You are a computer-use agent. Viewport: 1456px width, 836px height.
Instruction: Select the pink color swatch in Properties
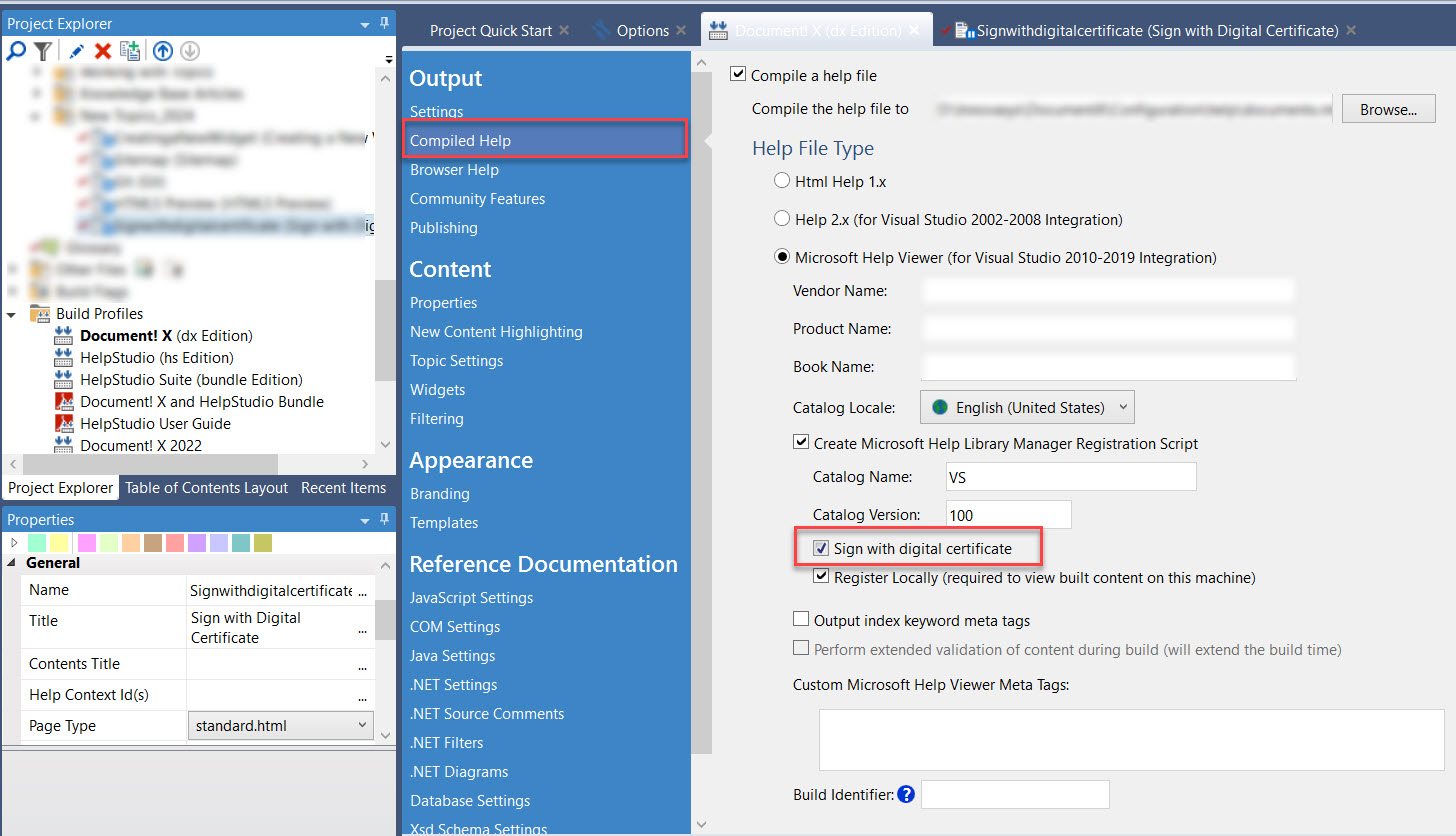click(x=88, y=545)
